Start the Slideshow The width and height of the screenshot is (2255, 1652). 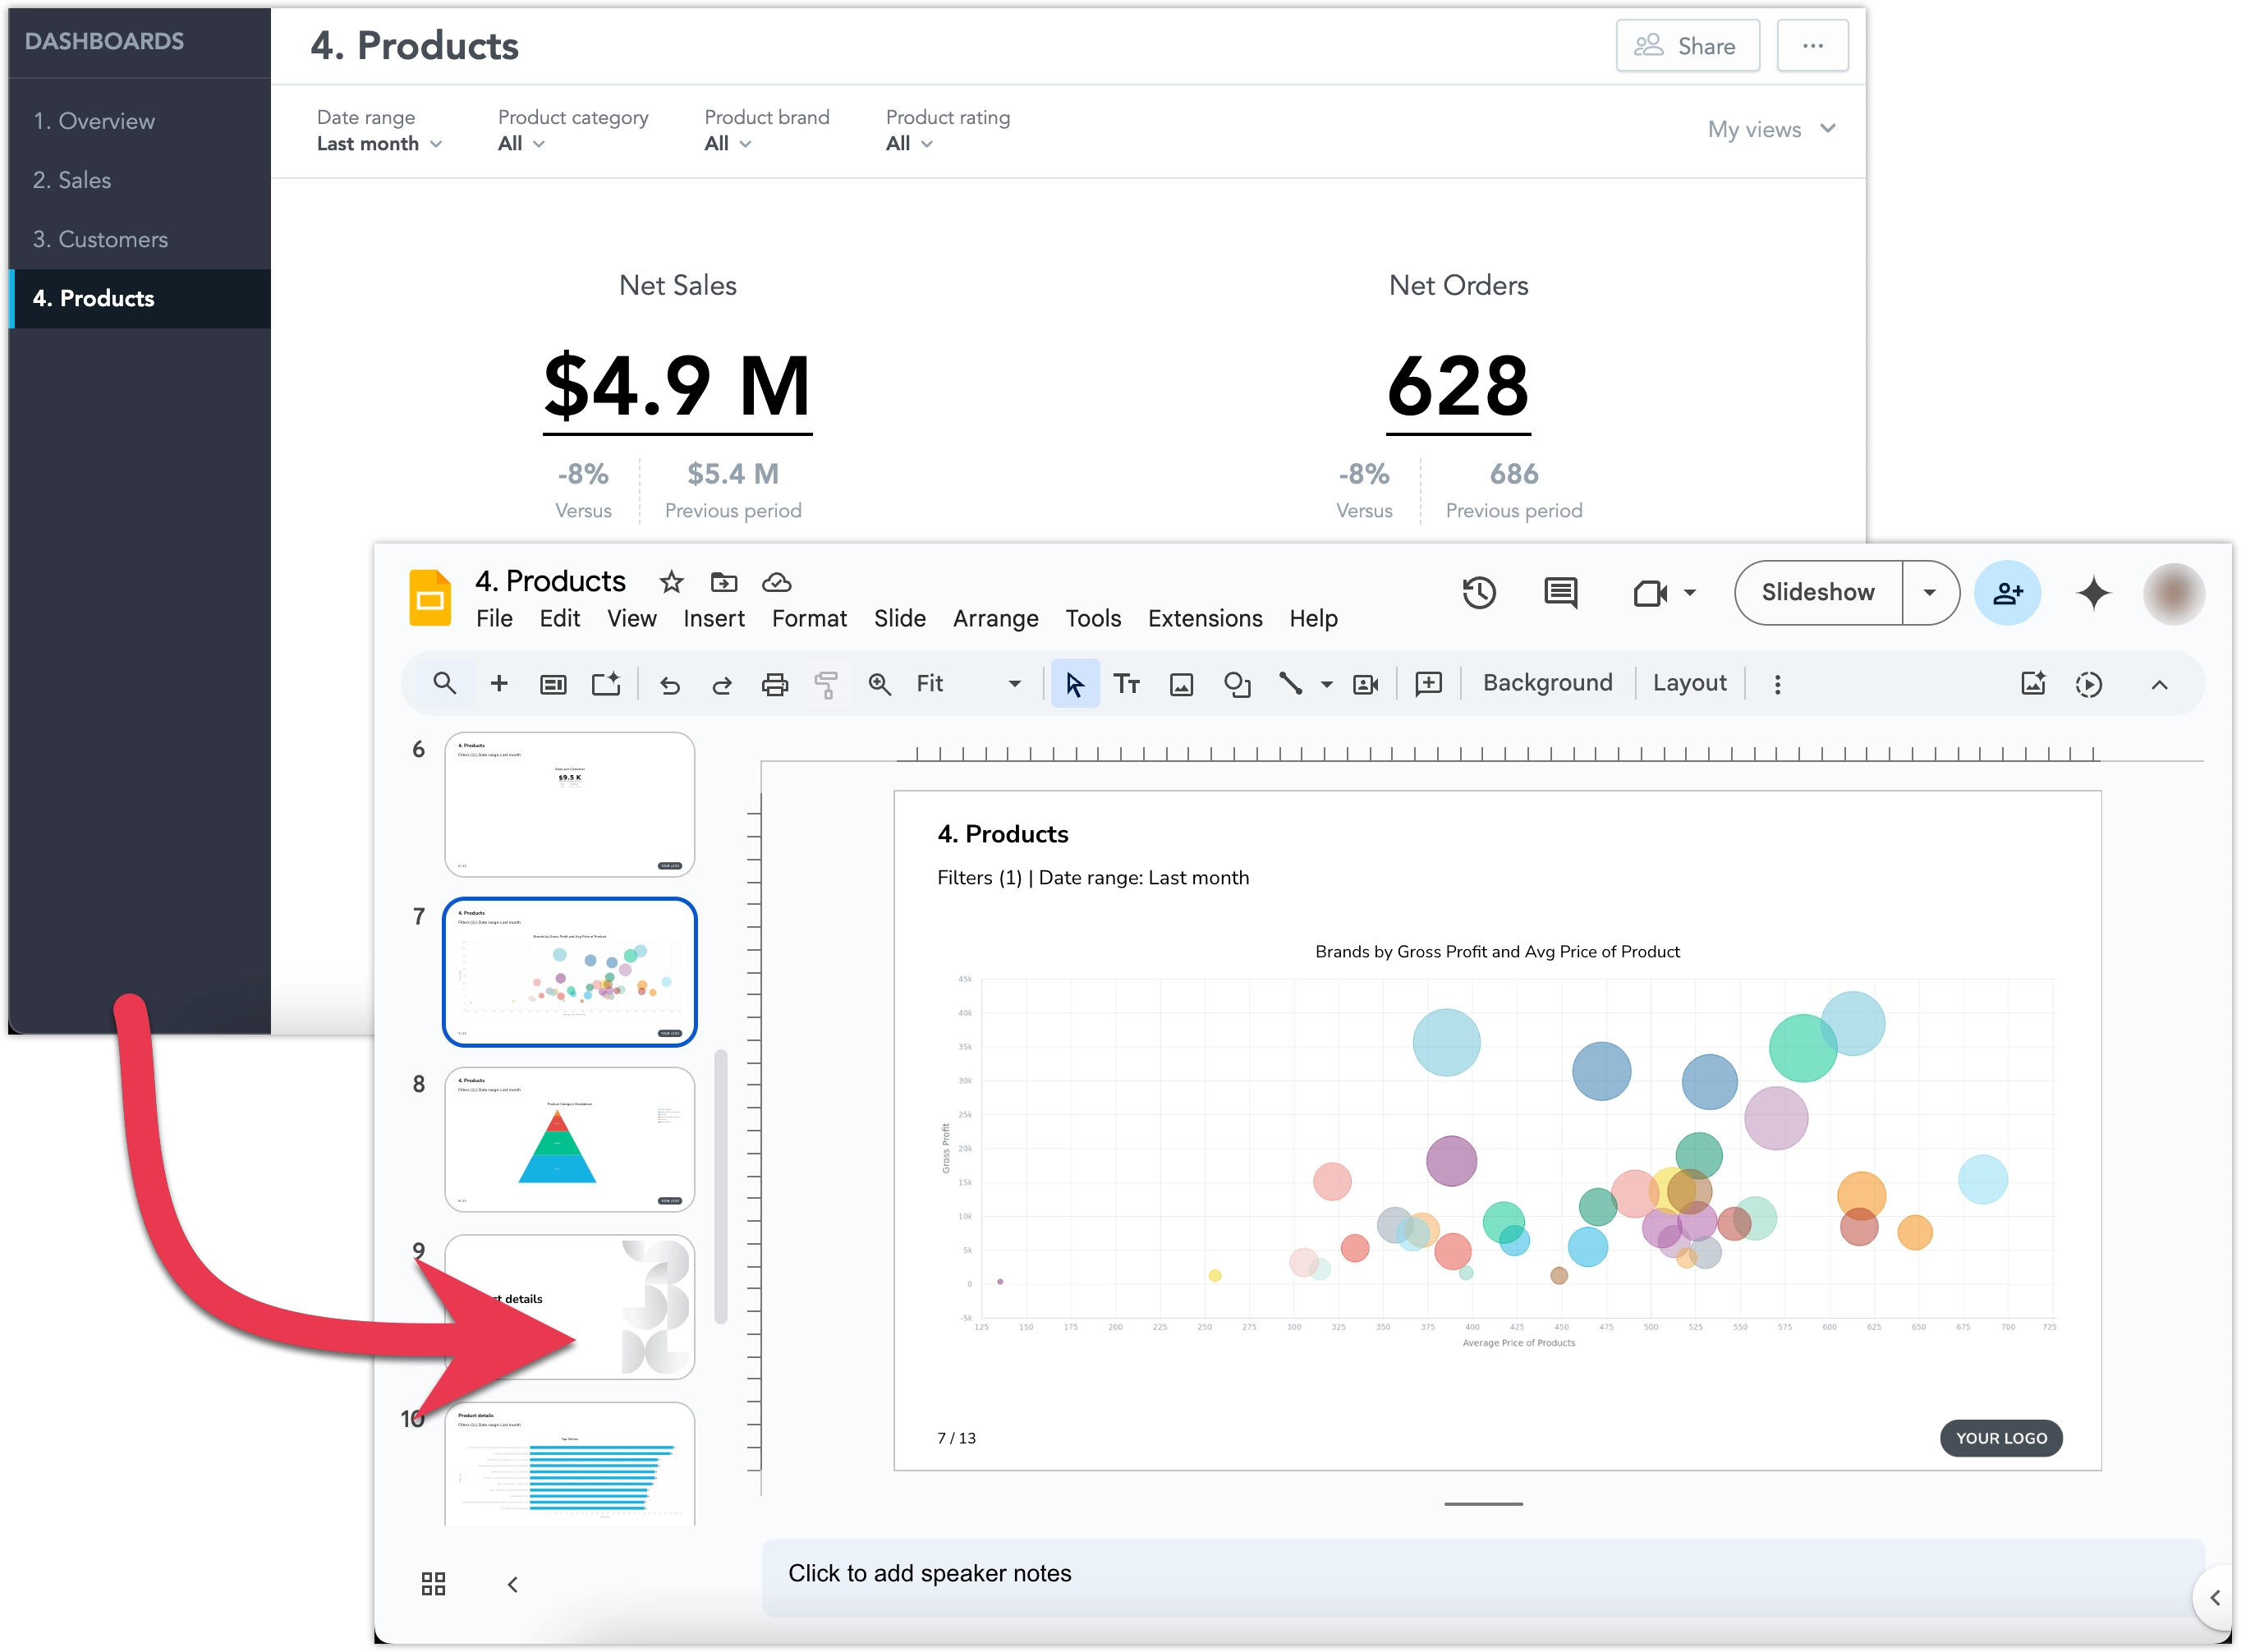coord(1817,592)
